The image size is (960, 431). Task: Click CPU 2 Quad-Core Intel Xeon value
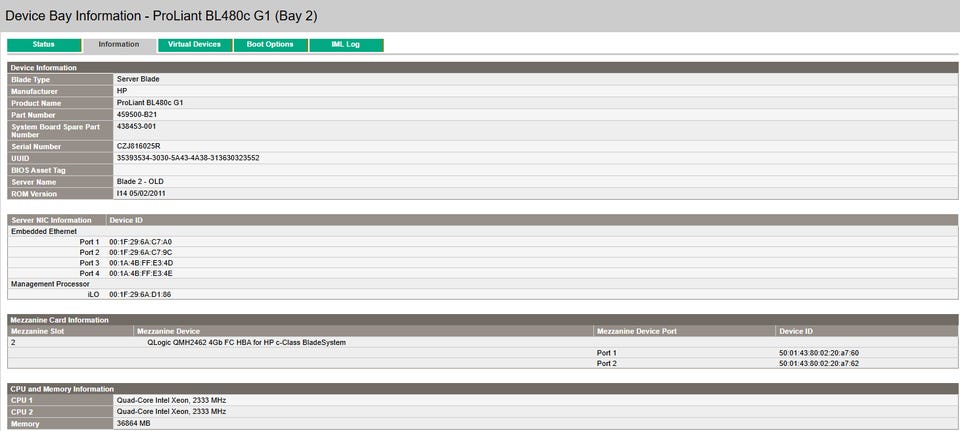[x=171, y=411]
